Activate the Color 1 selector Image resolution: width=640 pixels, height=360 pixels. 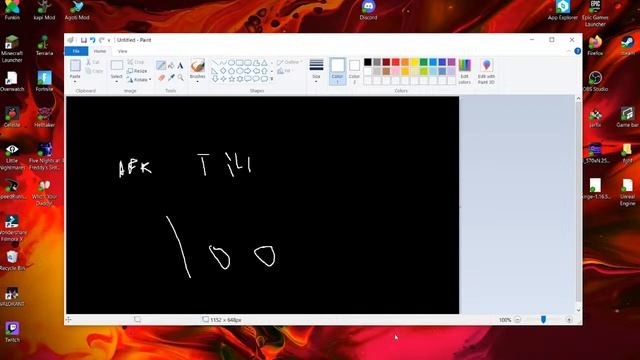[x=338, y=71]
